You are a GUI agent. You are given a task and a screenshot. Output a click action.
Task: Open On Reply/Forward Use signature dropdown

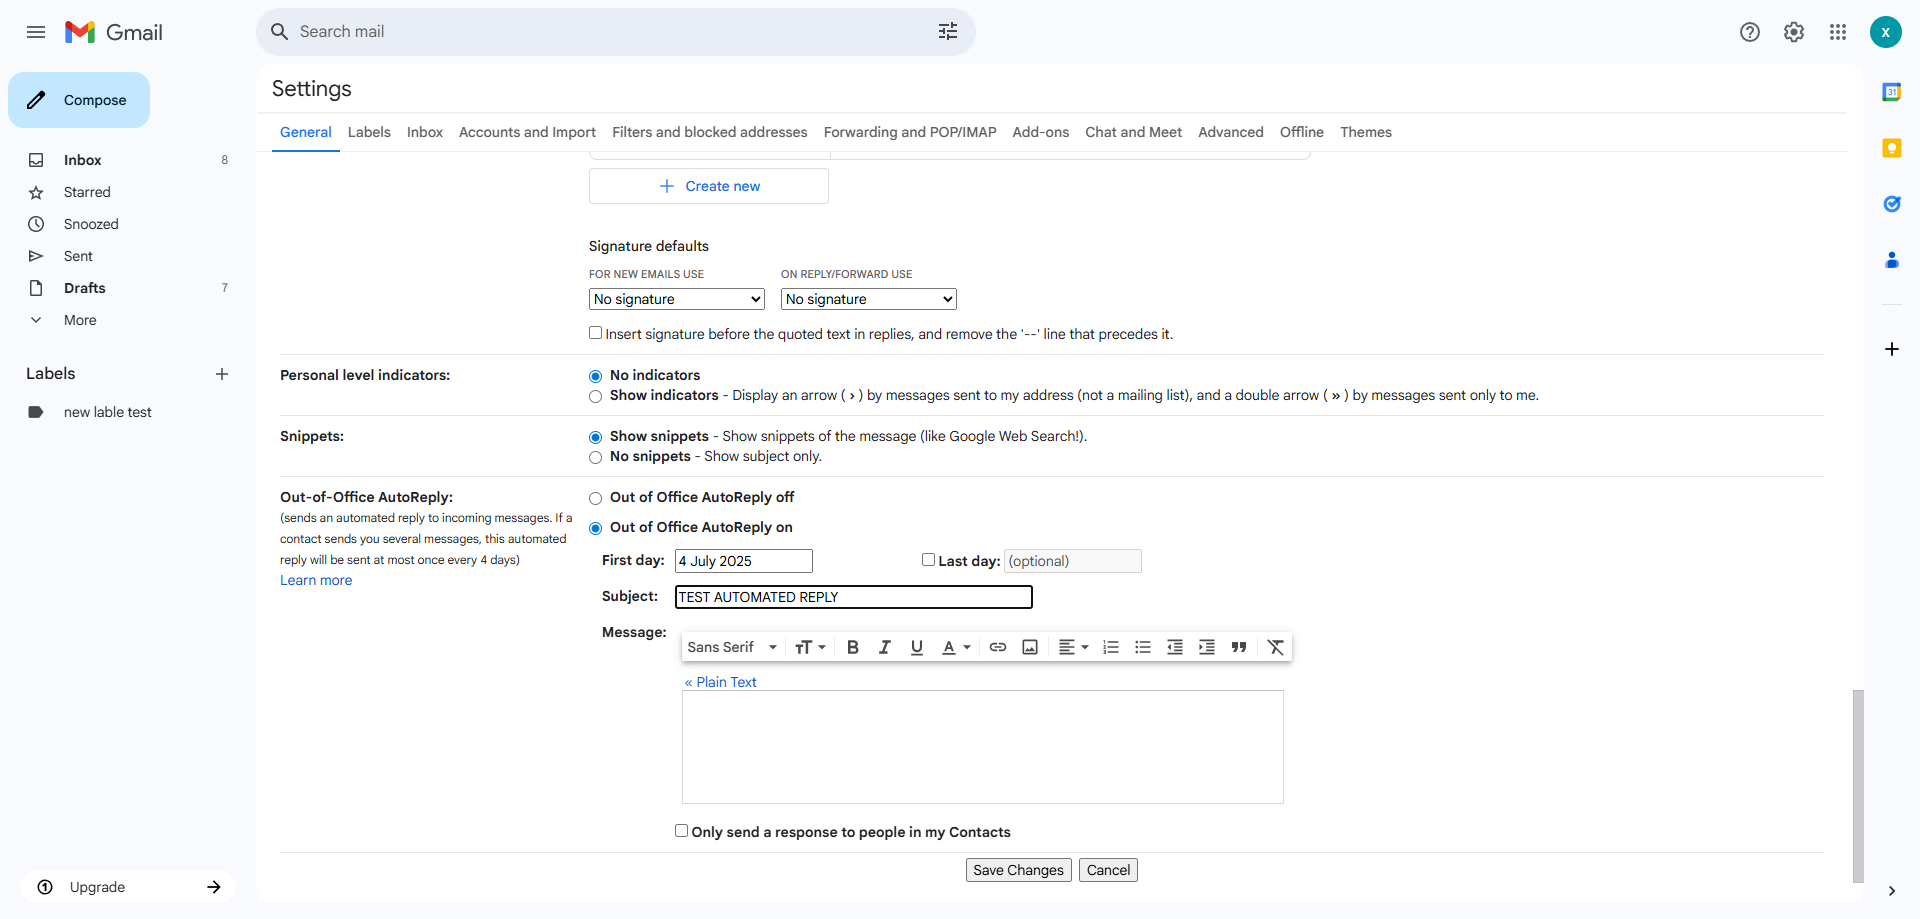pyautogui.click(x=869, y=299)
